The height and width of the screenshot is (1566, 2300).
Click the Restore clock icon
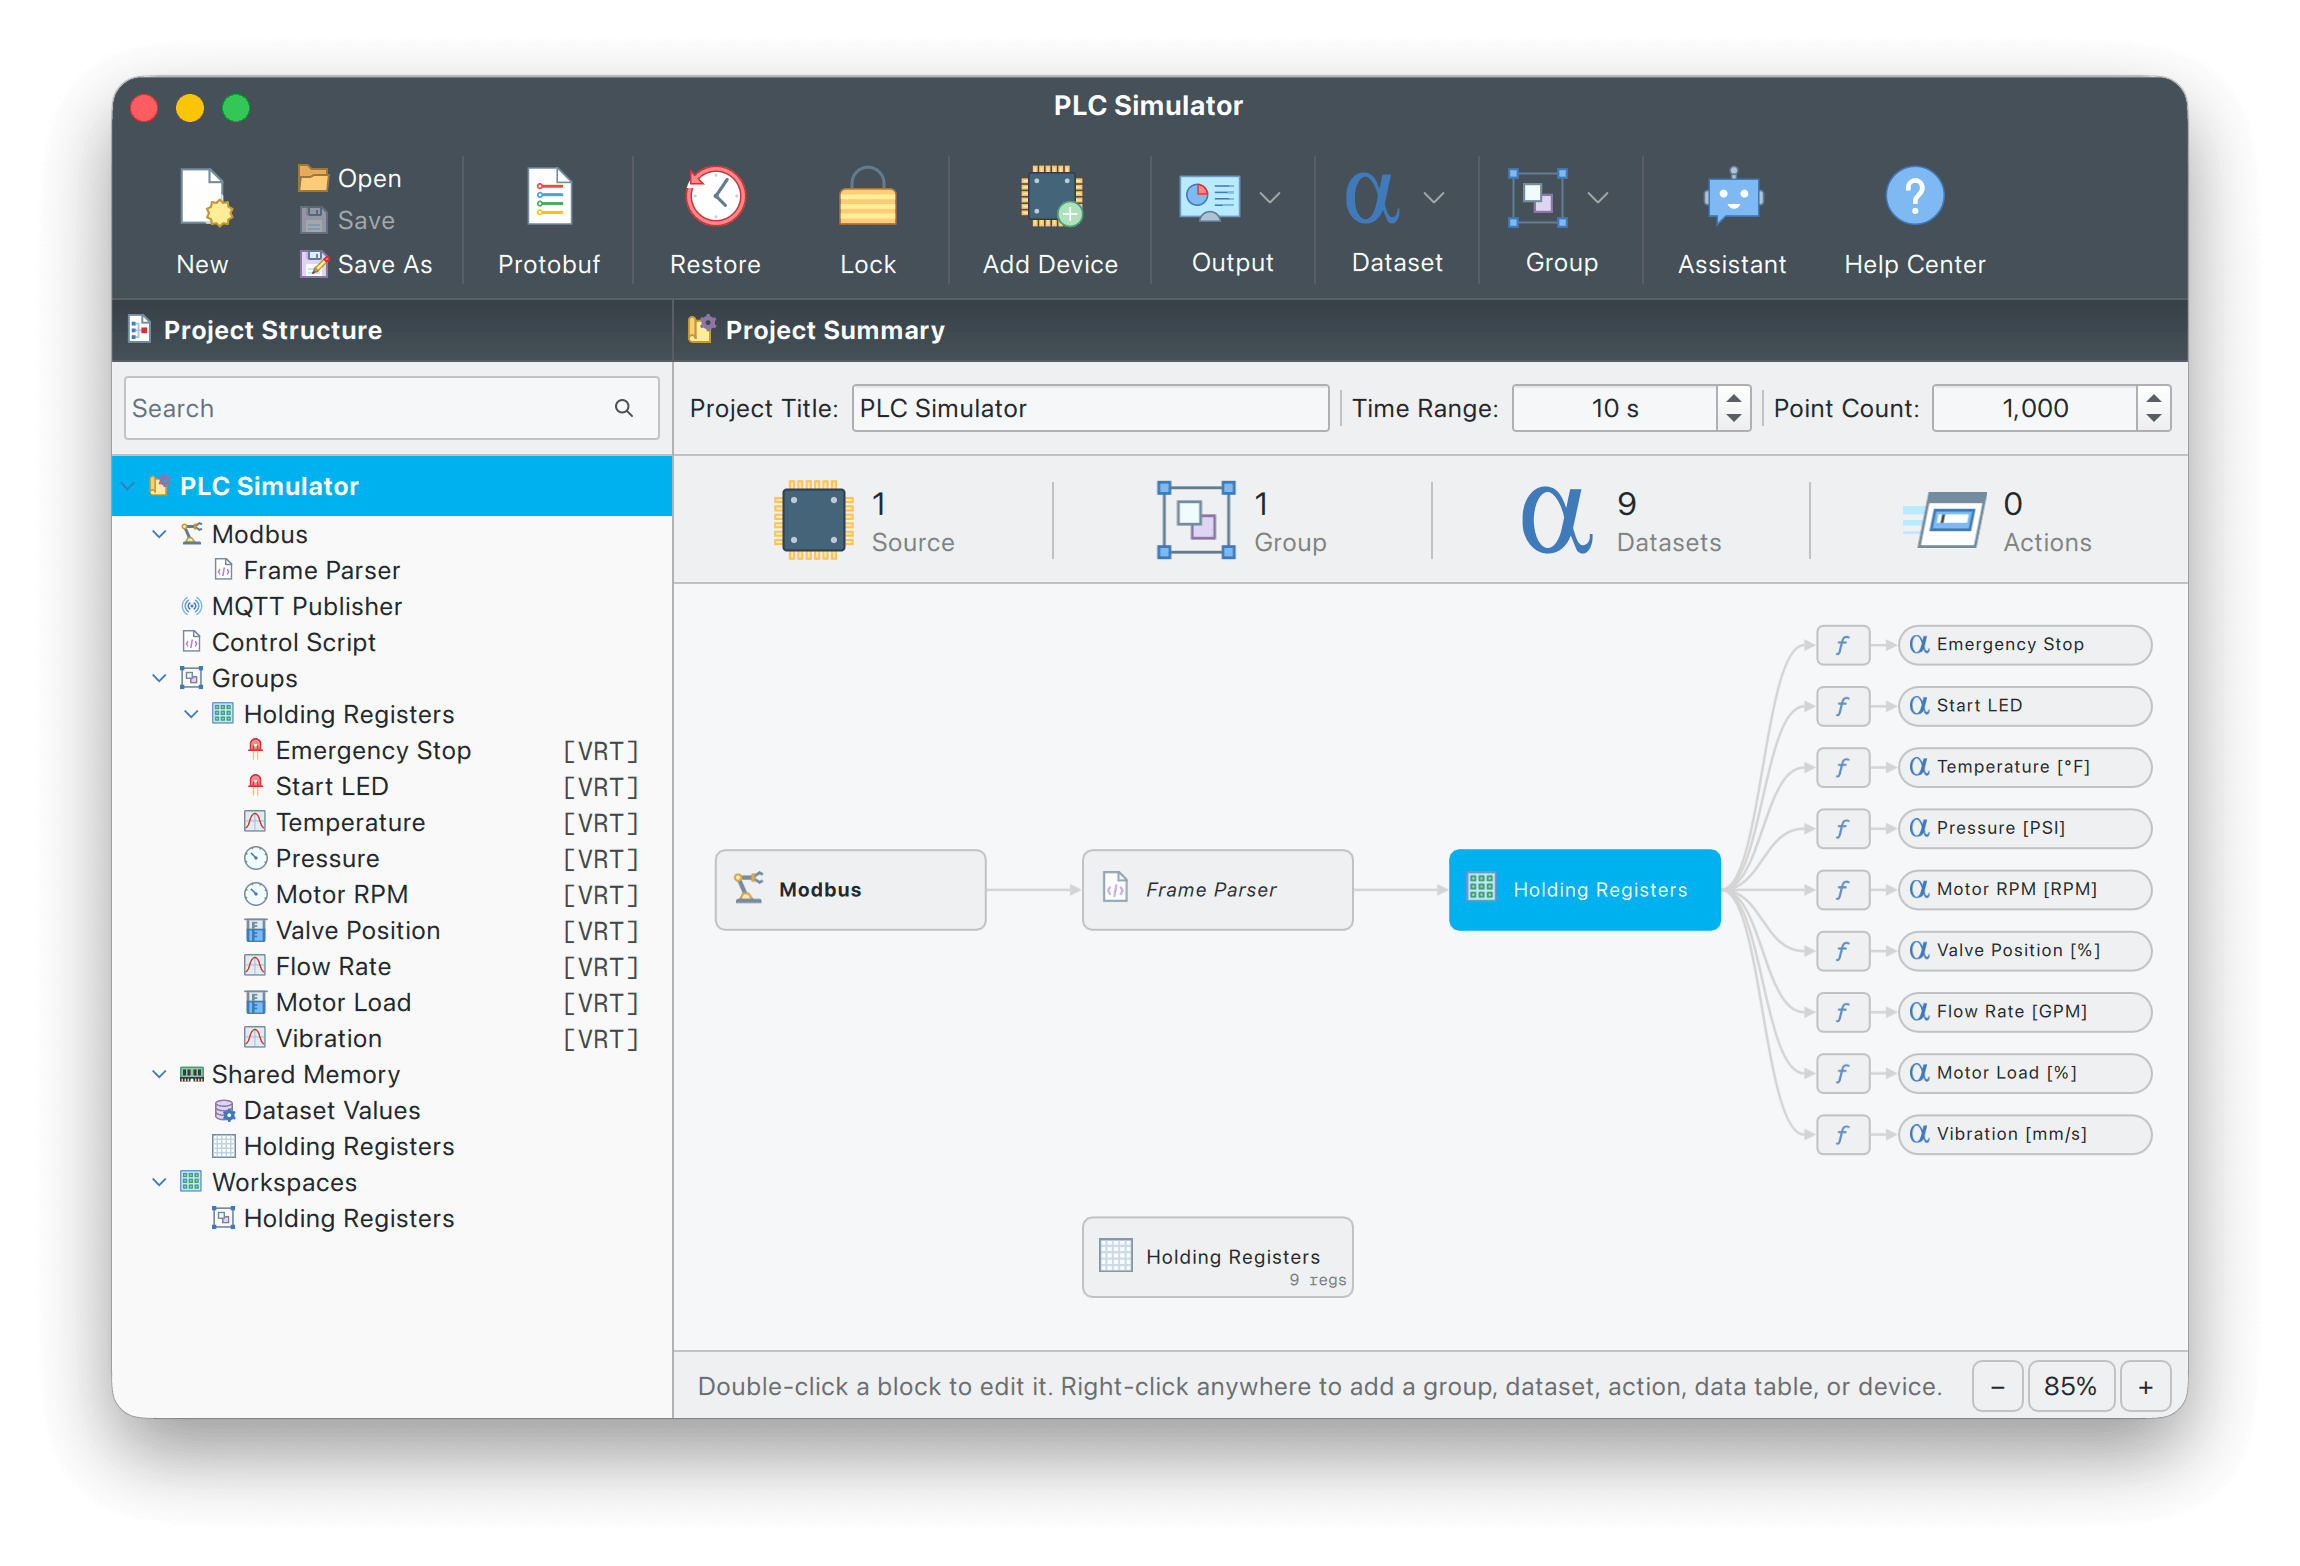[715, 195]
